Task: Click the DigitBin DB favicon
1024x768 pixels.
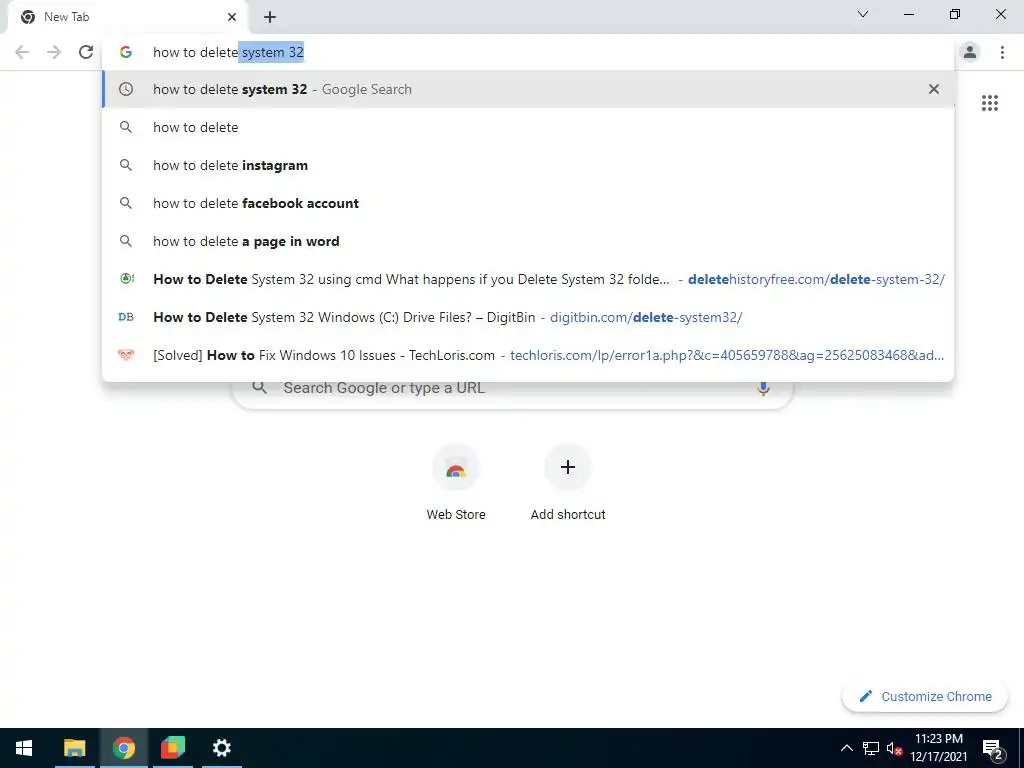Action: 126,317
